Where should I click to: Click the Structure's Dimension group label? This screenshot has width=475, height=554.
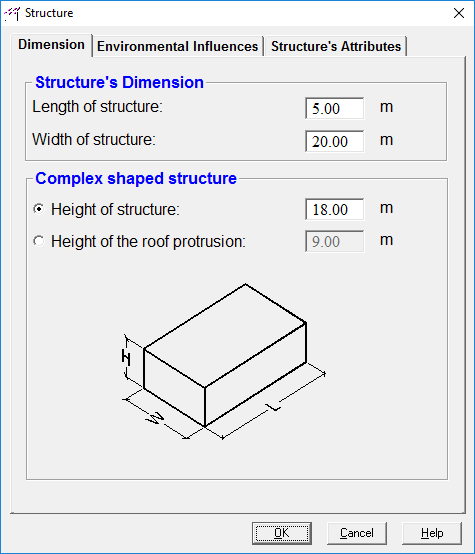click(x=119, y=82)
